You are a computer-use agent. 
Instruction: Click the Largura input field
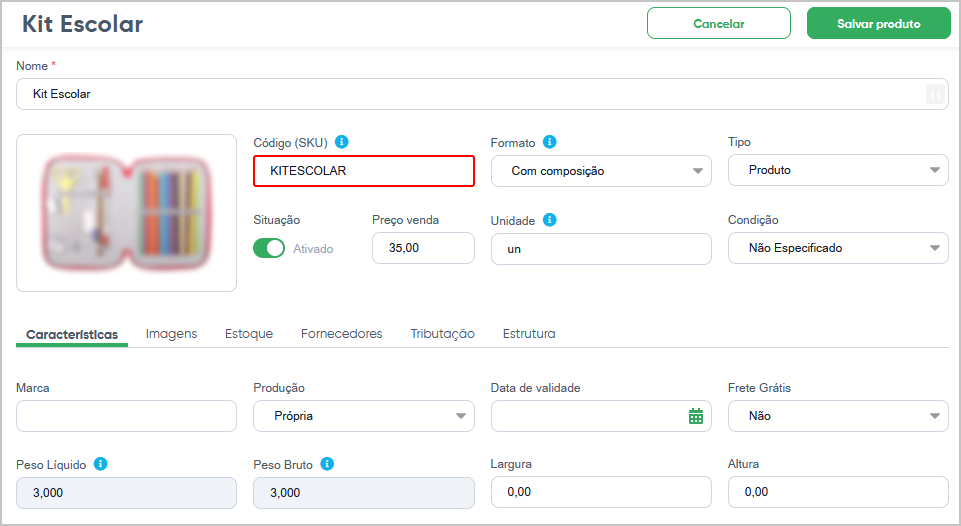pyautogui.click(x=601, y=492)
